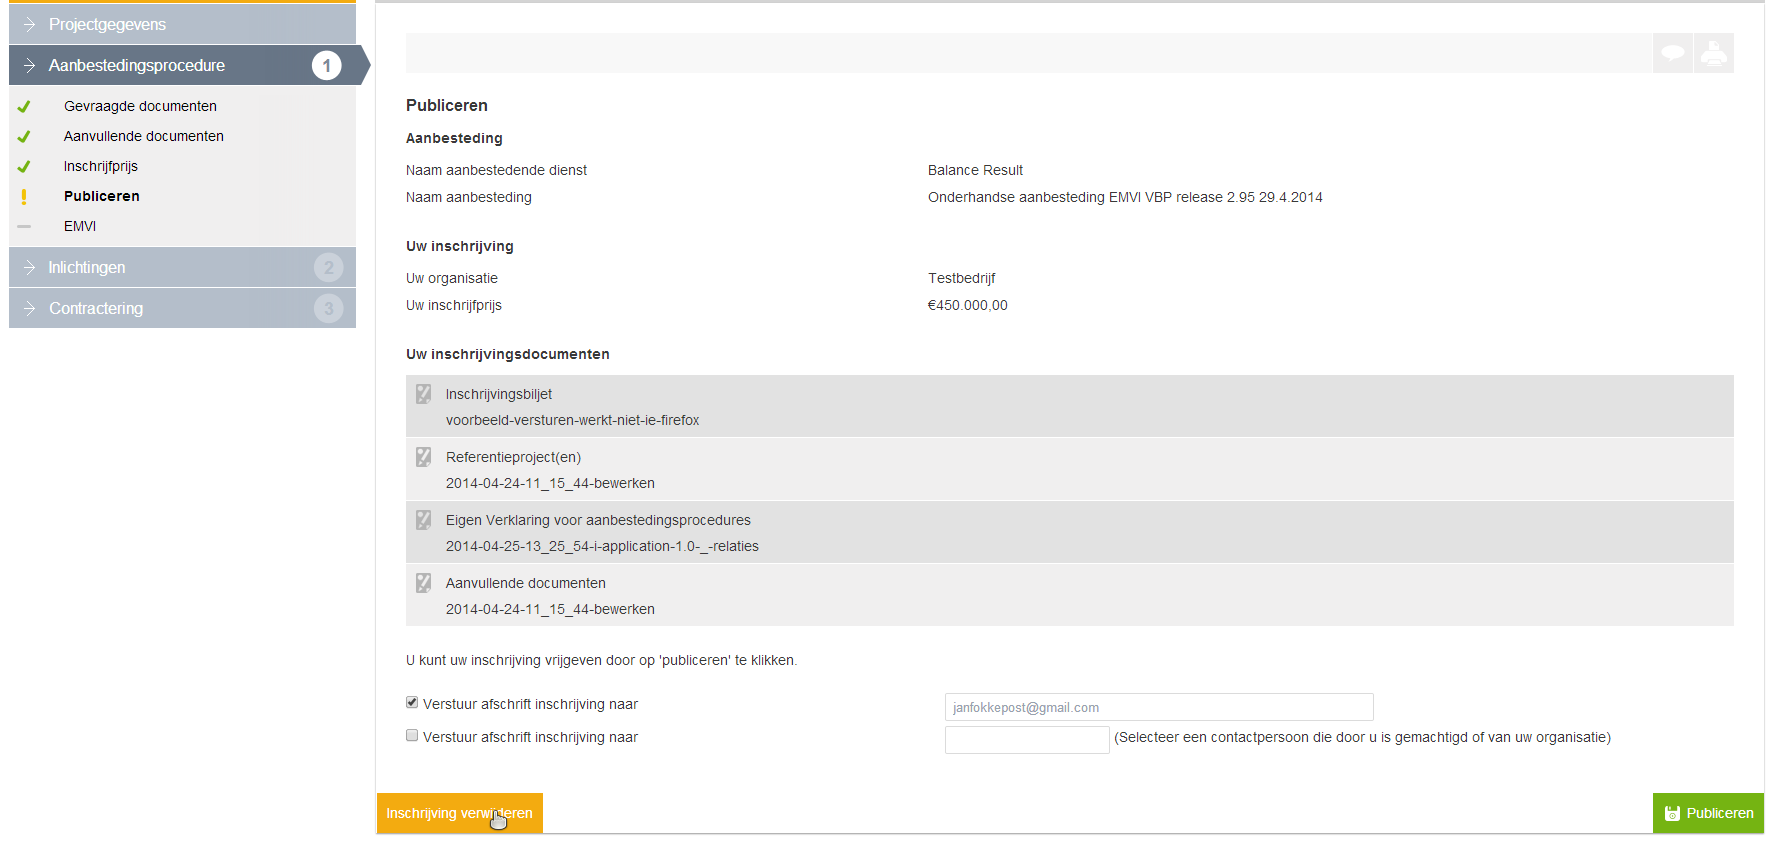Click document icon beside Eigen Verklaring
1784x842 pixels.
424,520
